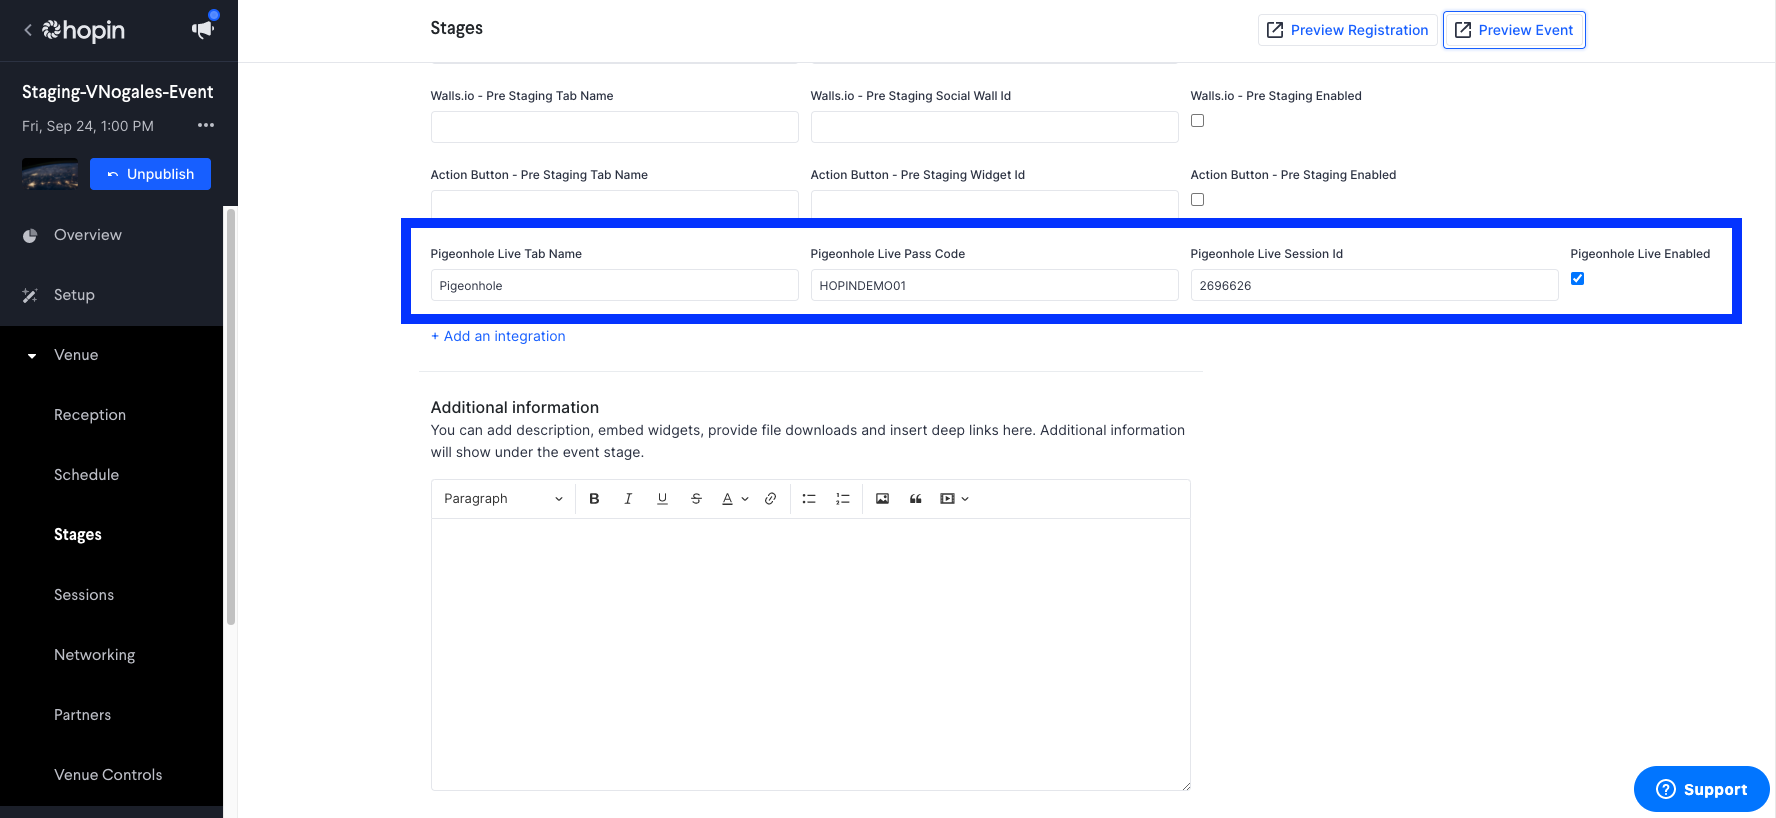Toggle italic formatting in editor
Screen dimensions: 1776x818
click(x=628, y=499)
